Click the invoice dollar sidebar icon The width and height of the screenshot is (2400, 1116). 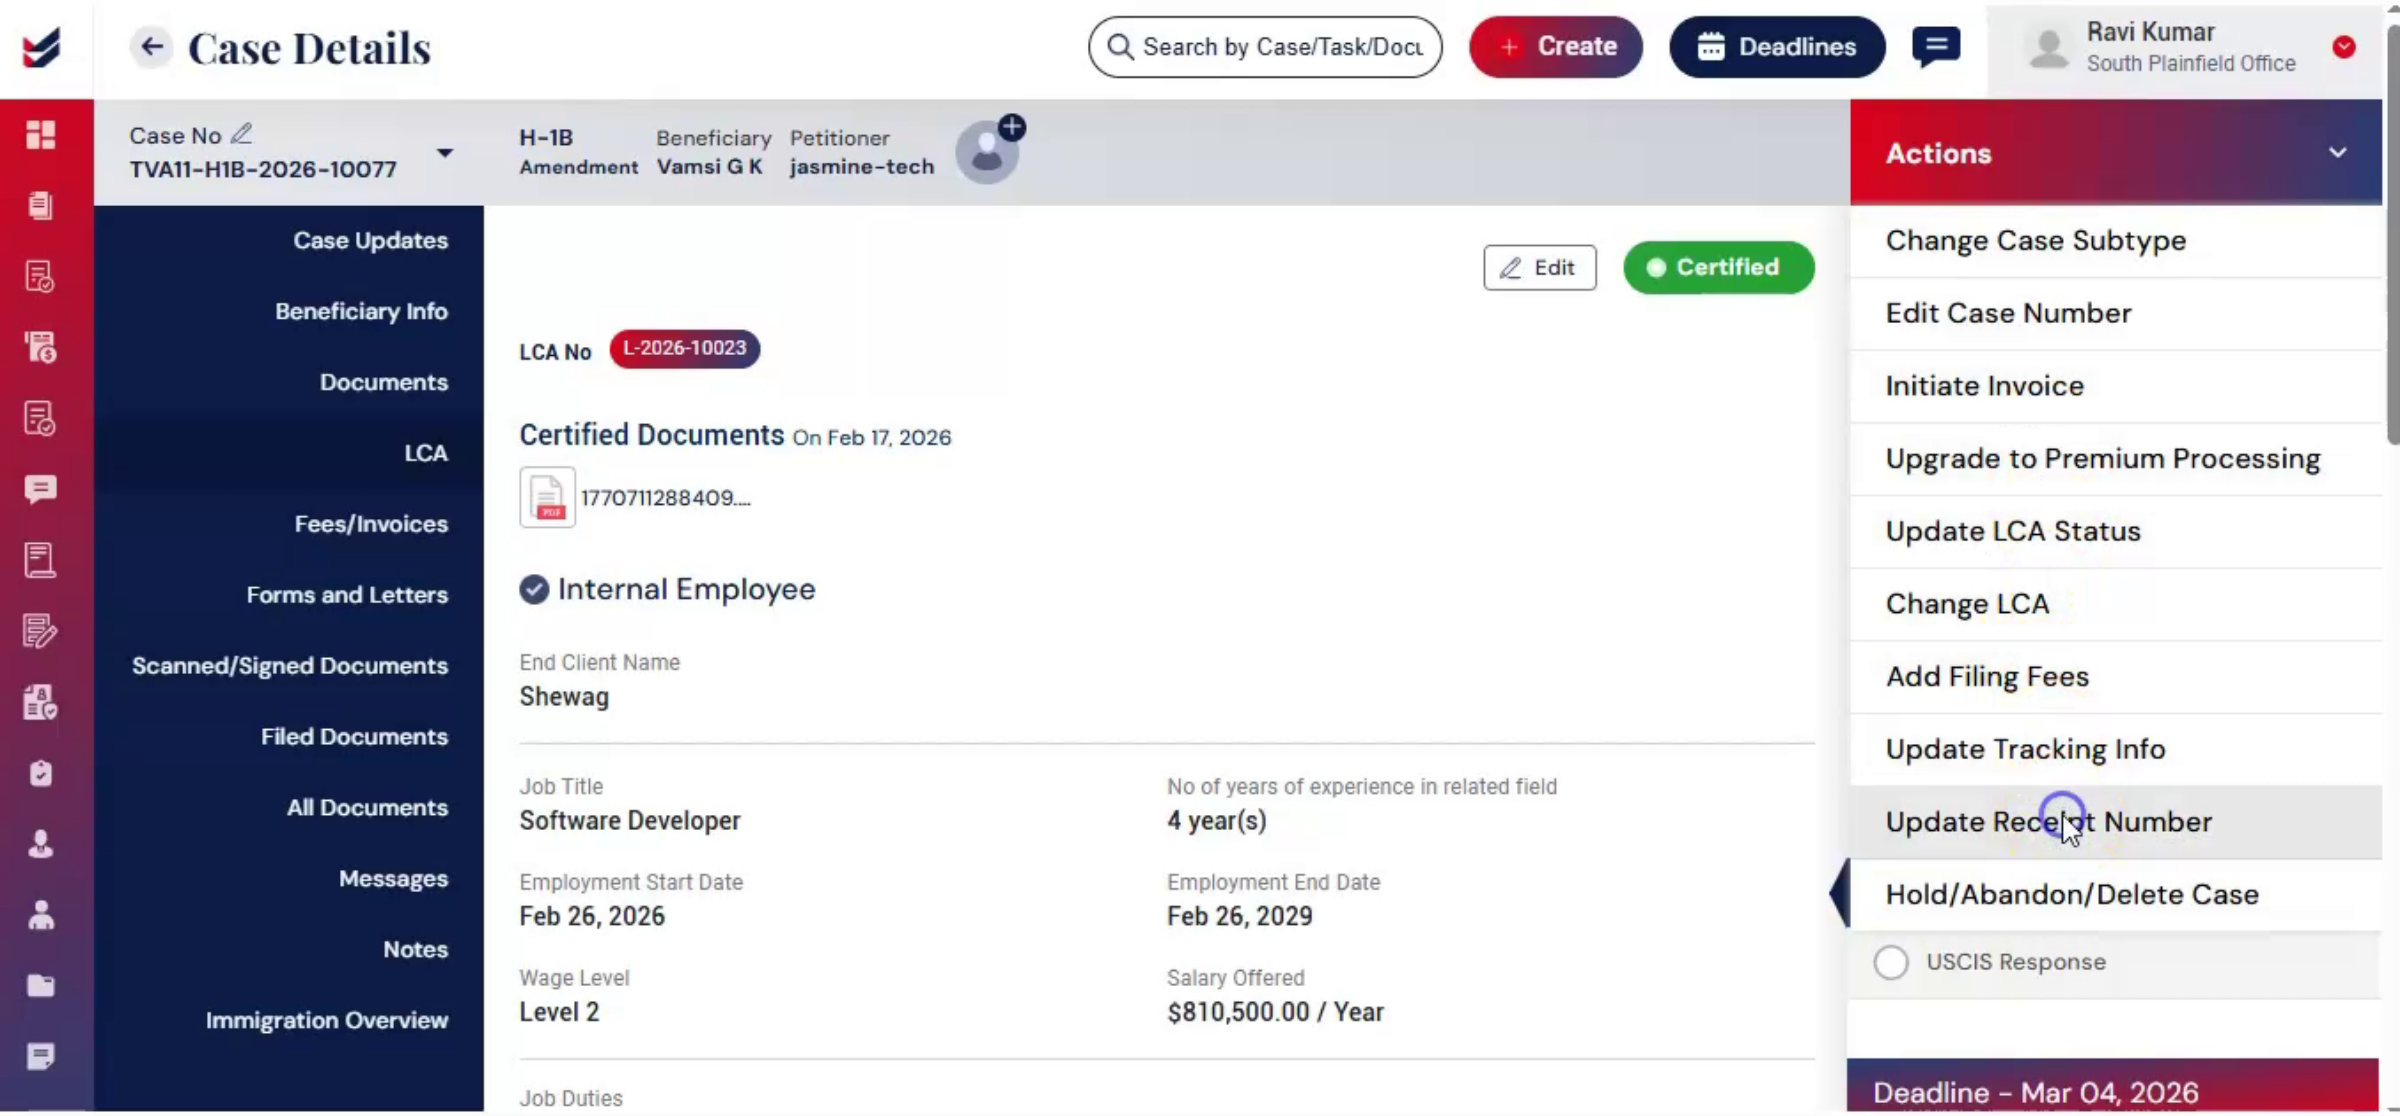[x=40, y=347]
